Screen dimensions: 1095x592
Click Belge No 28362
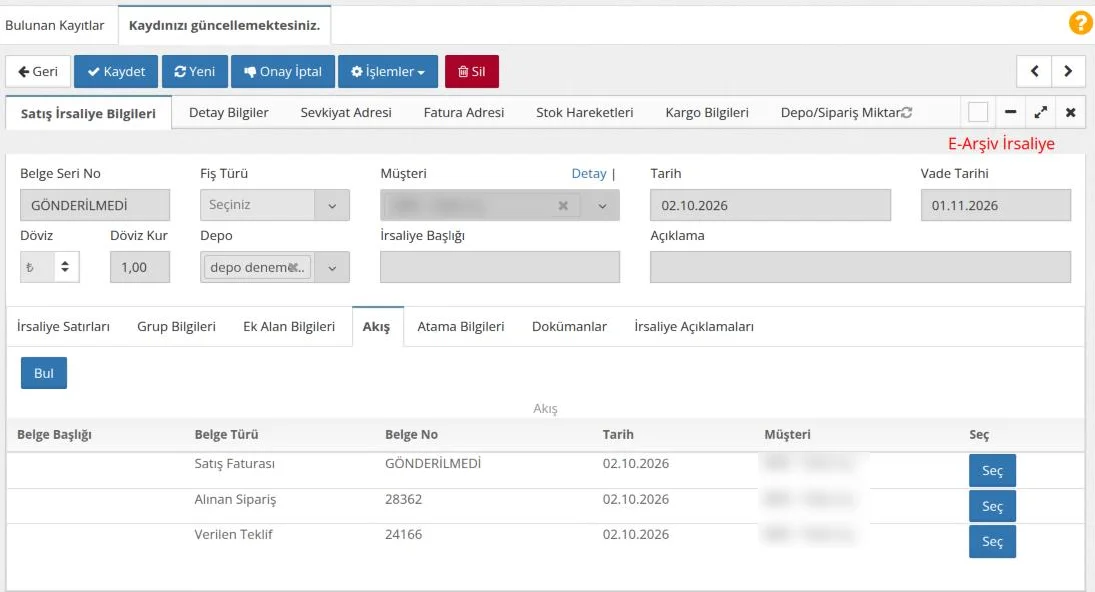click(x=403, y=499)
